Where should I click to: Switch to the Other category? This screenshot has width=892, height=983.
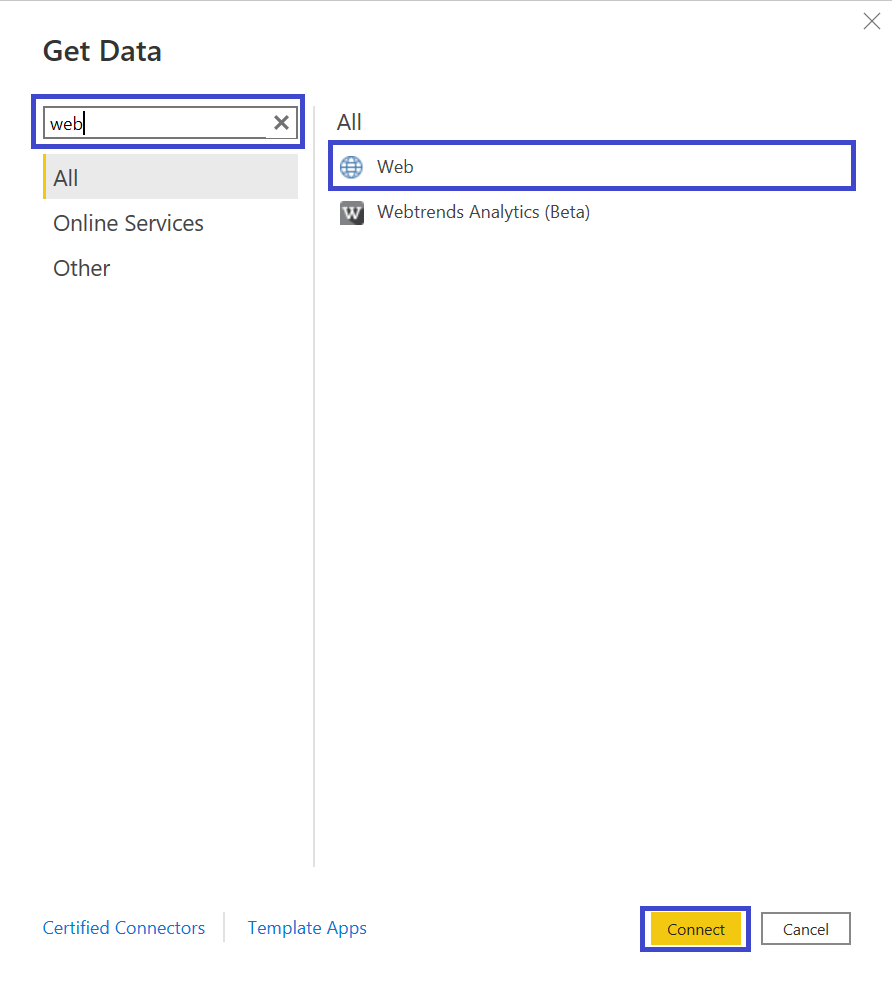[81, 267]
